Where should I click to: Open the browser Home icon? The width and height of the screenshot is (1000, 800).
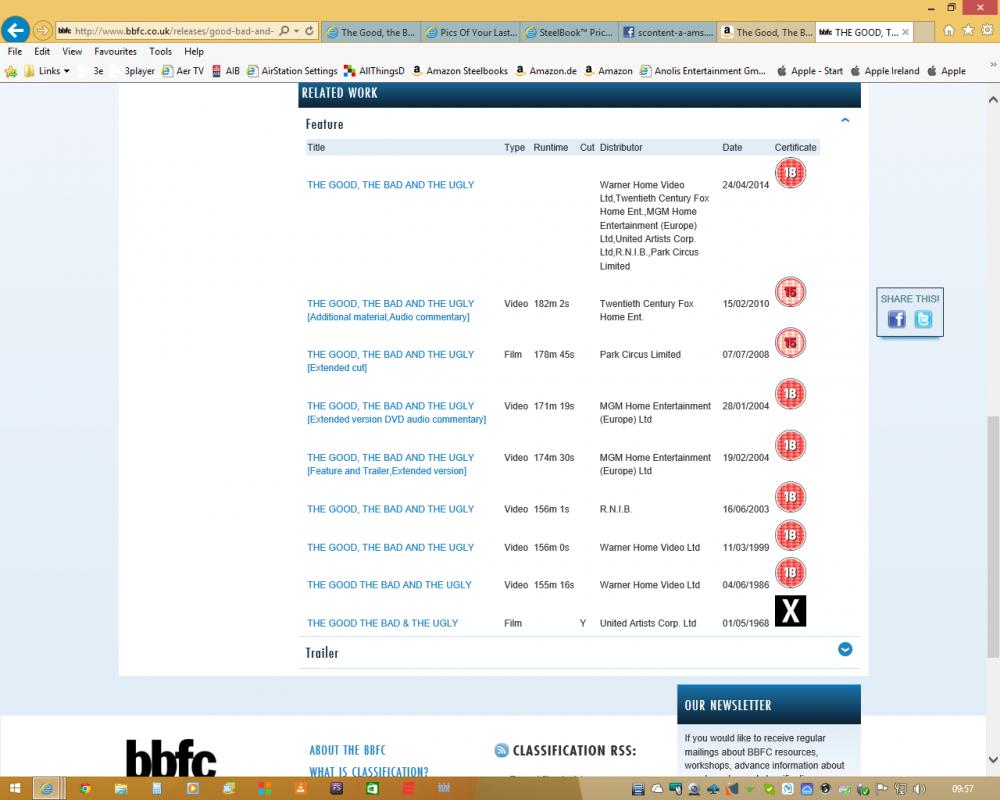pyautogui.click(x=949, y=31)
